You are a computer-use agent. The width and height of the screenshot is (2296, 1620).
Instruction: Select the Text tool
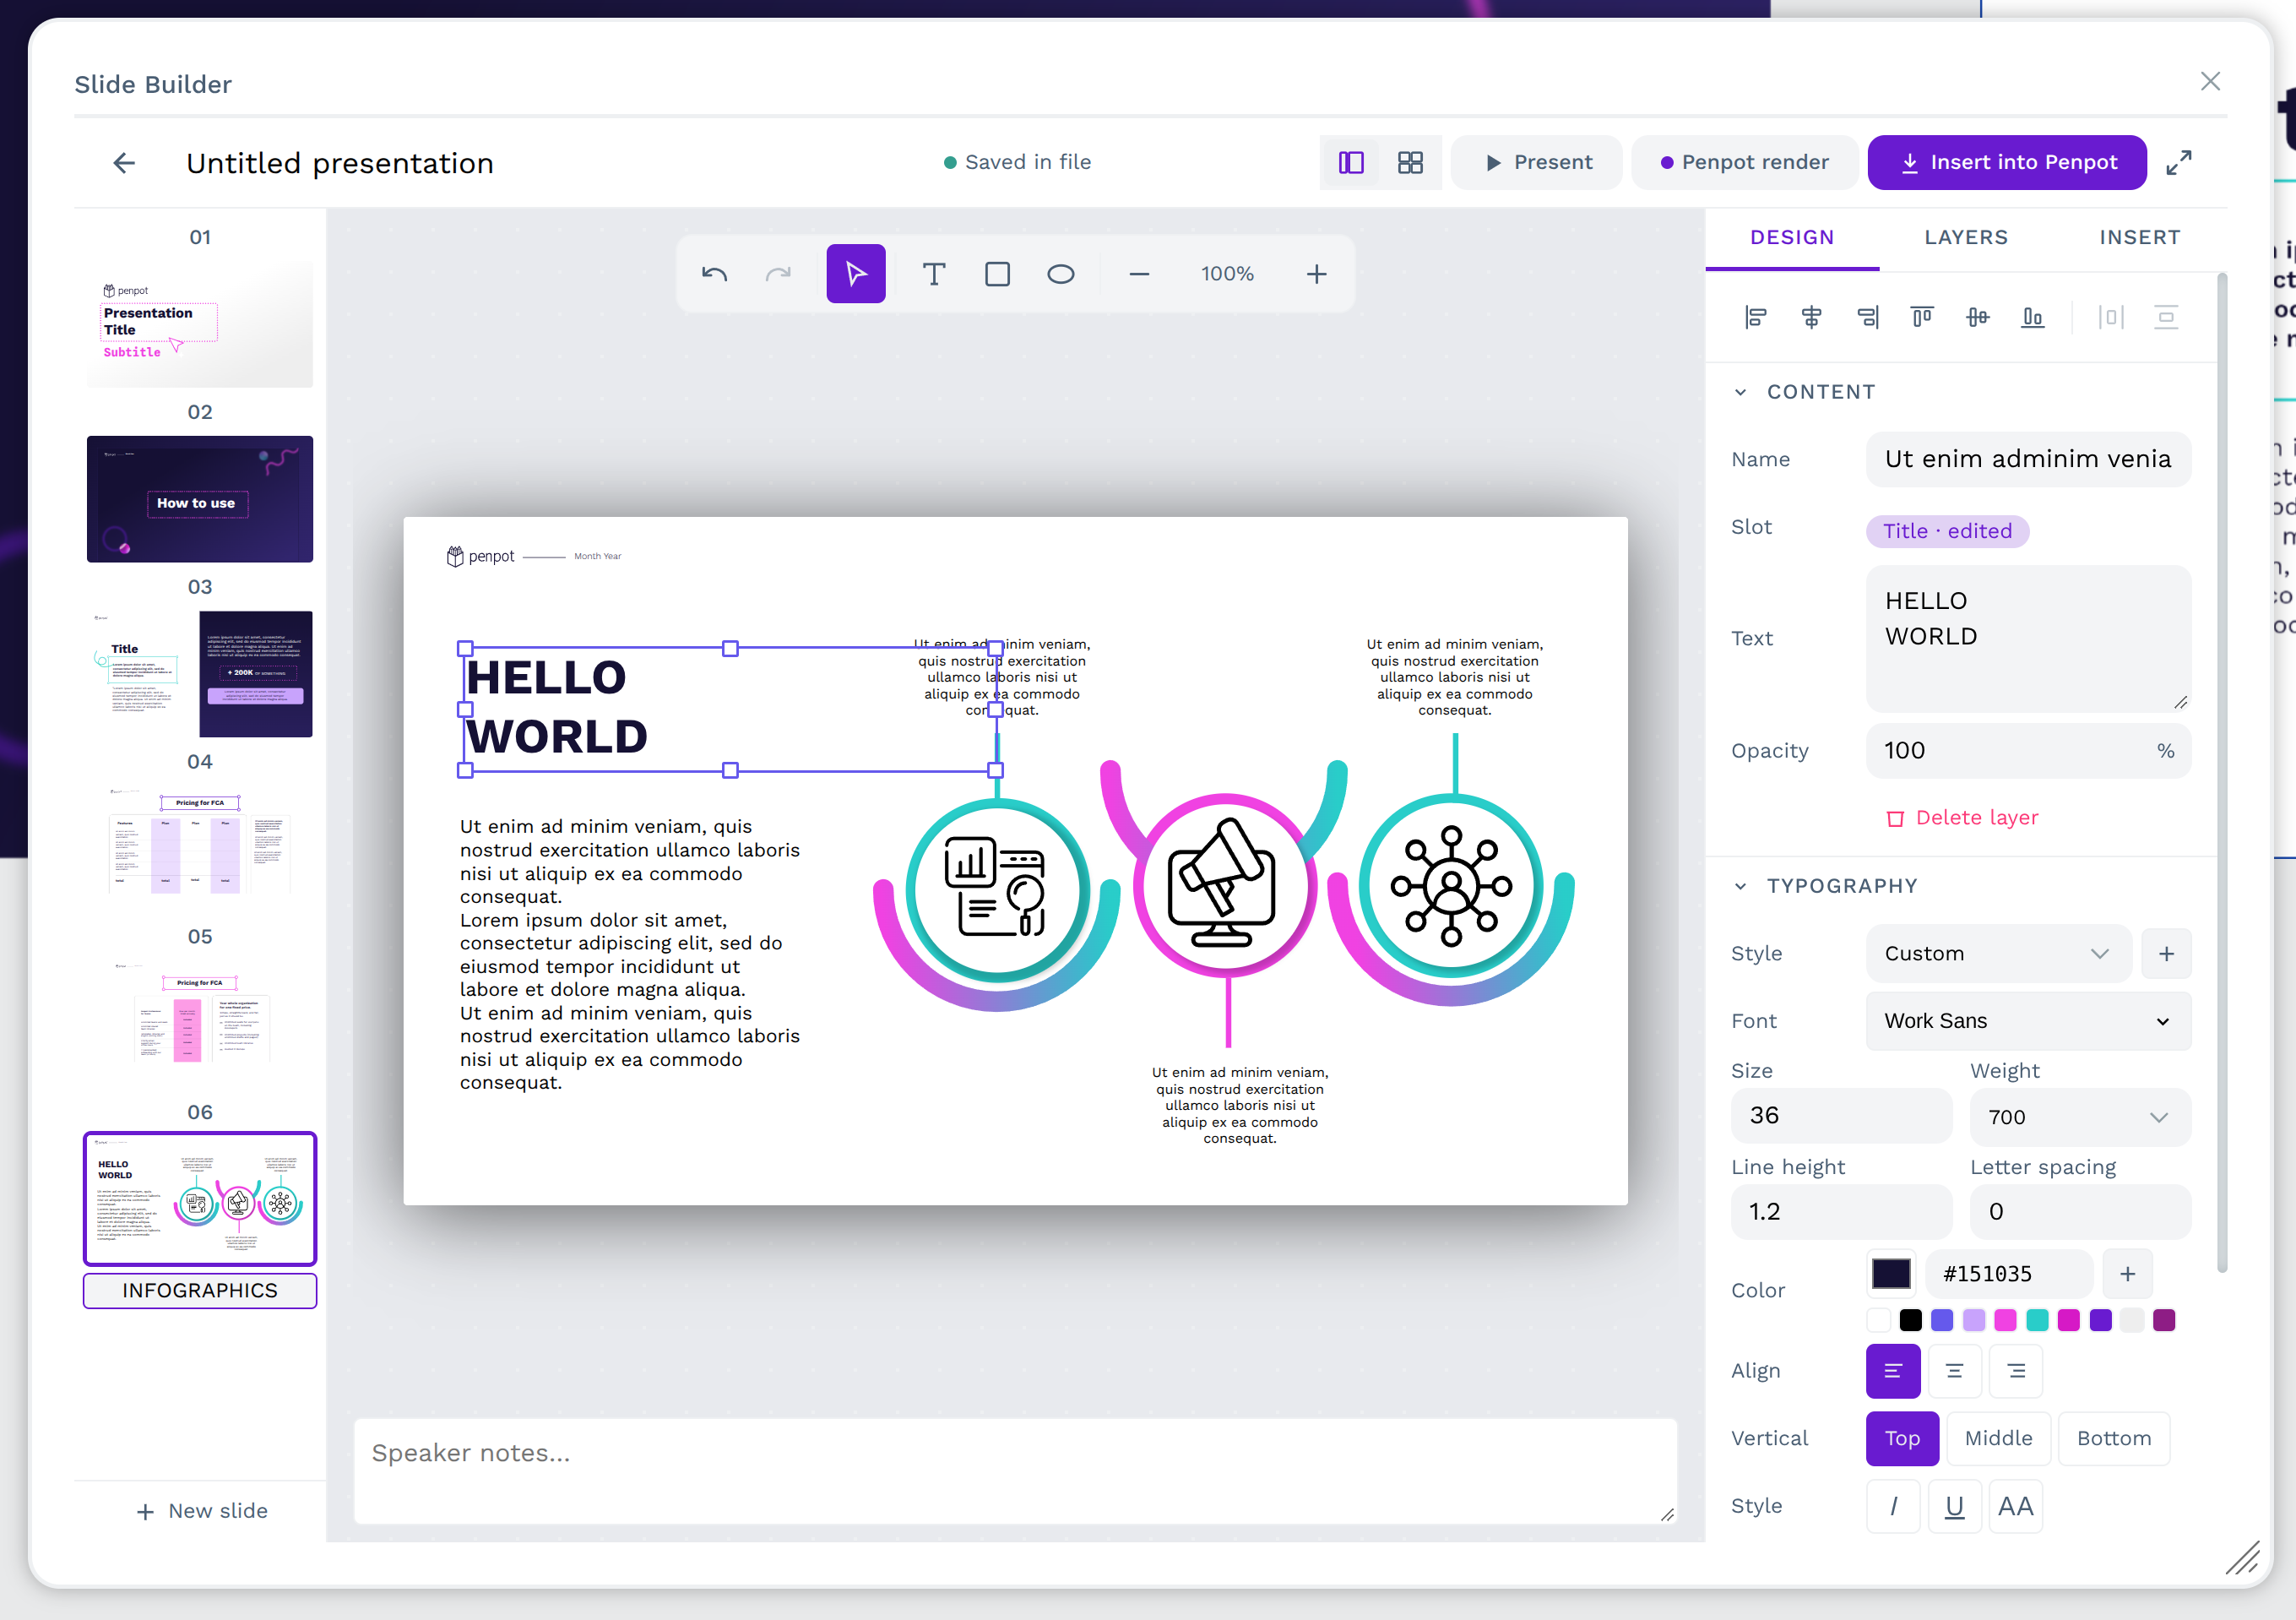click(934, 274)
